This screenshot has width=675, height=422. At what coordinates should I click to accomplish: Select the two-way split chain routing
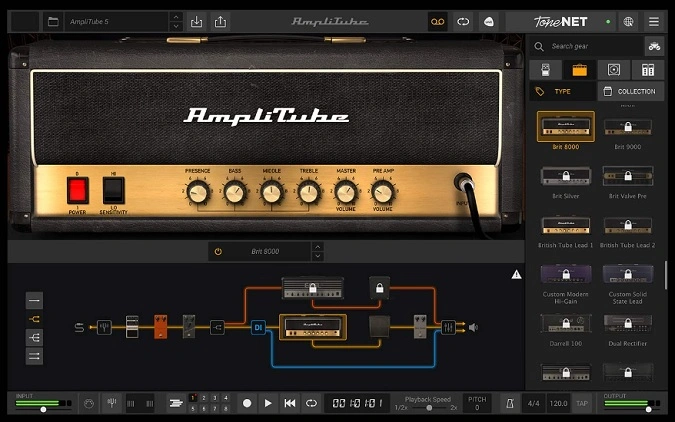34,319
